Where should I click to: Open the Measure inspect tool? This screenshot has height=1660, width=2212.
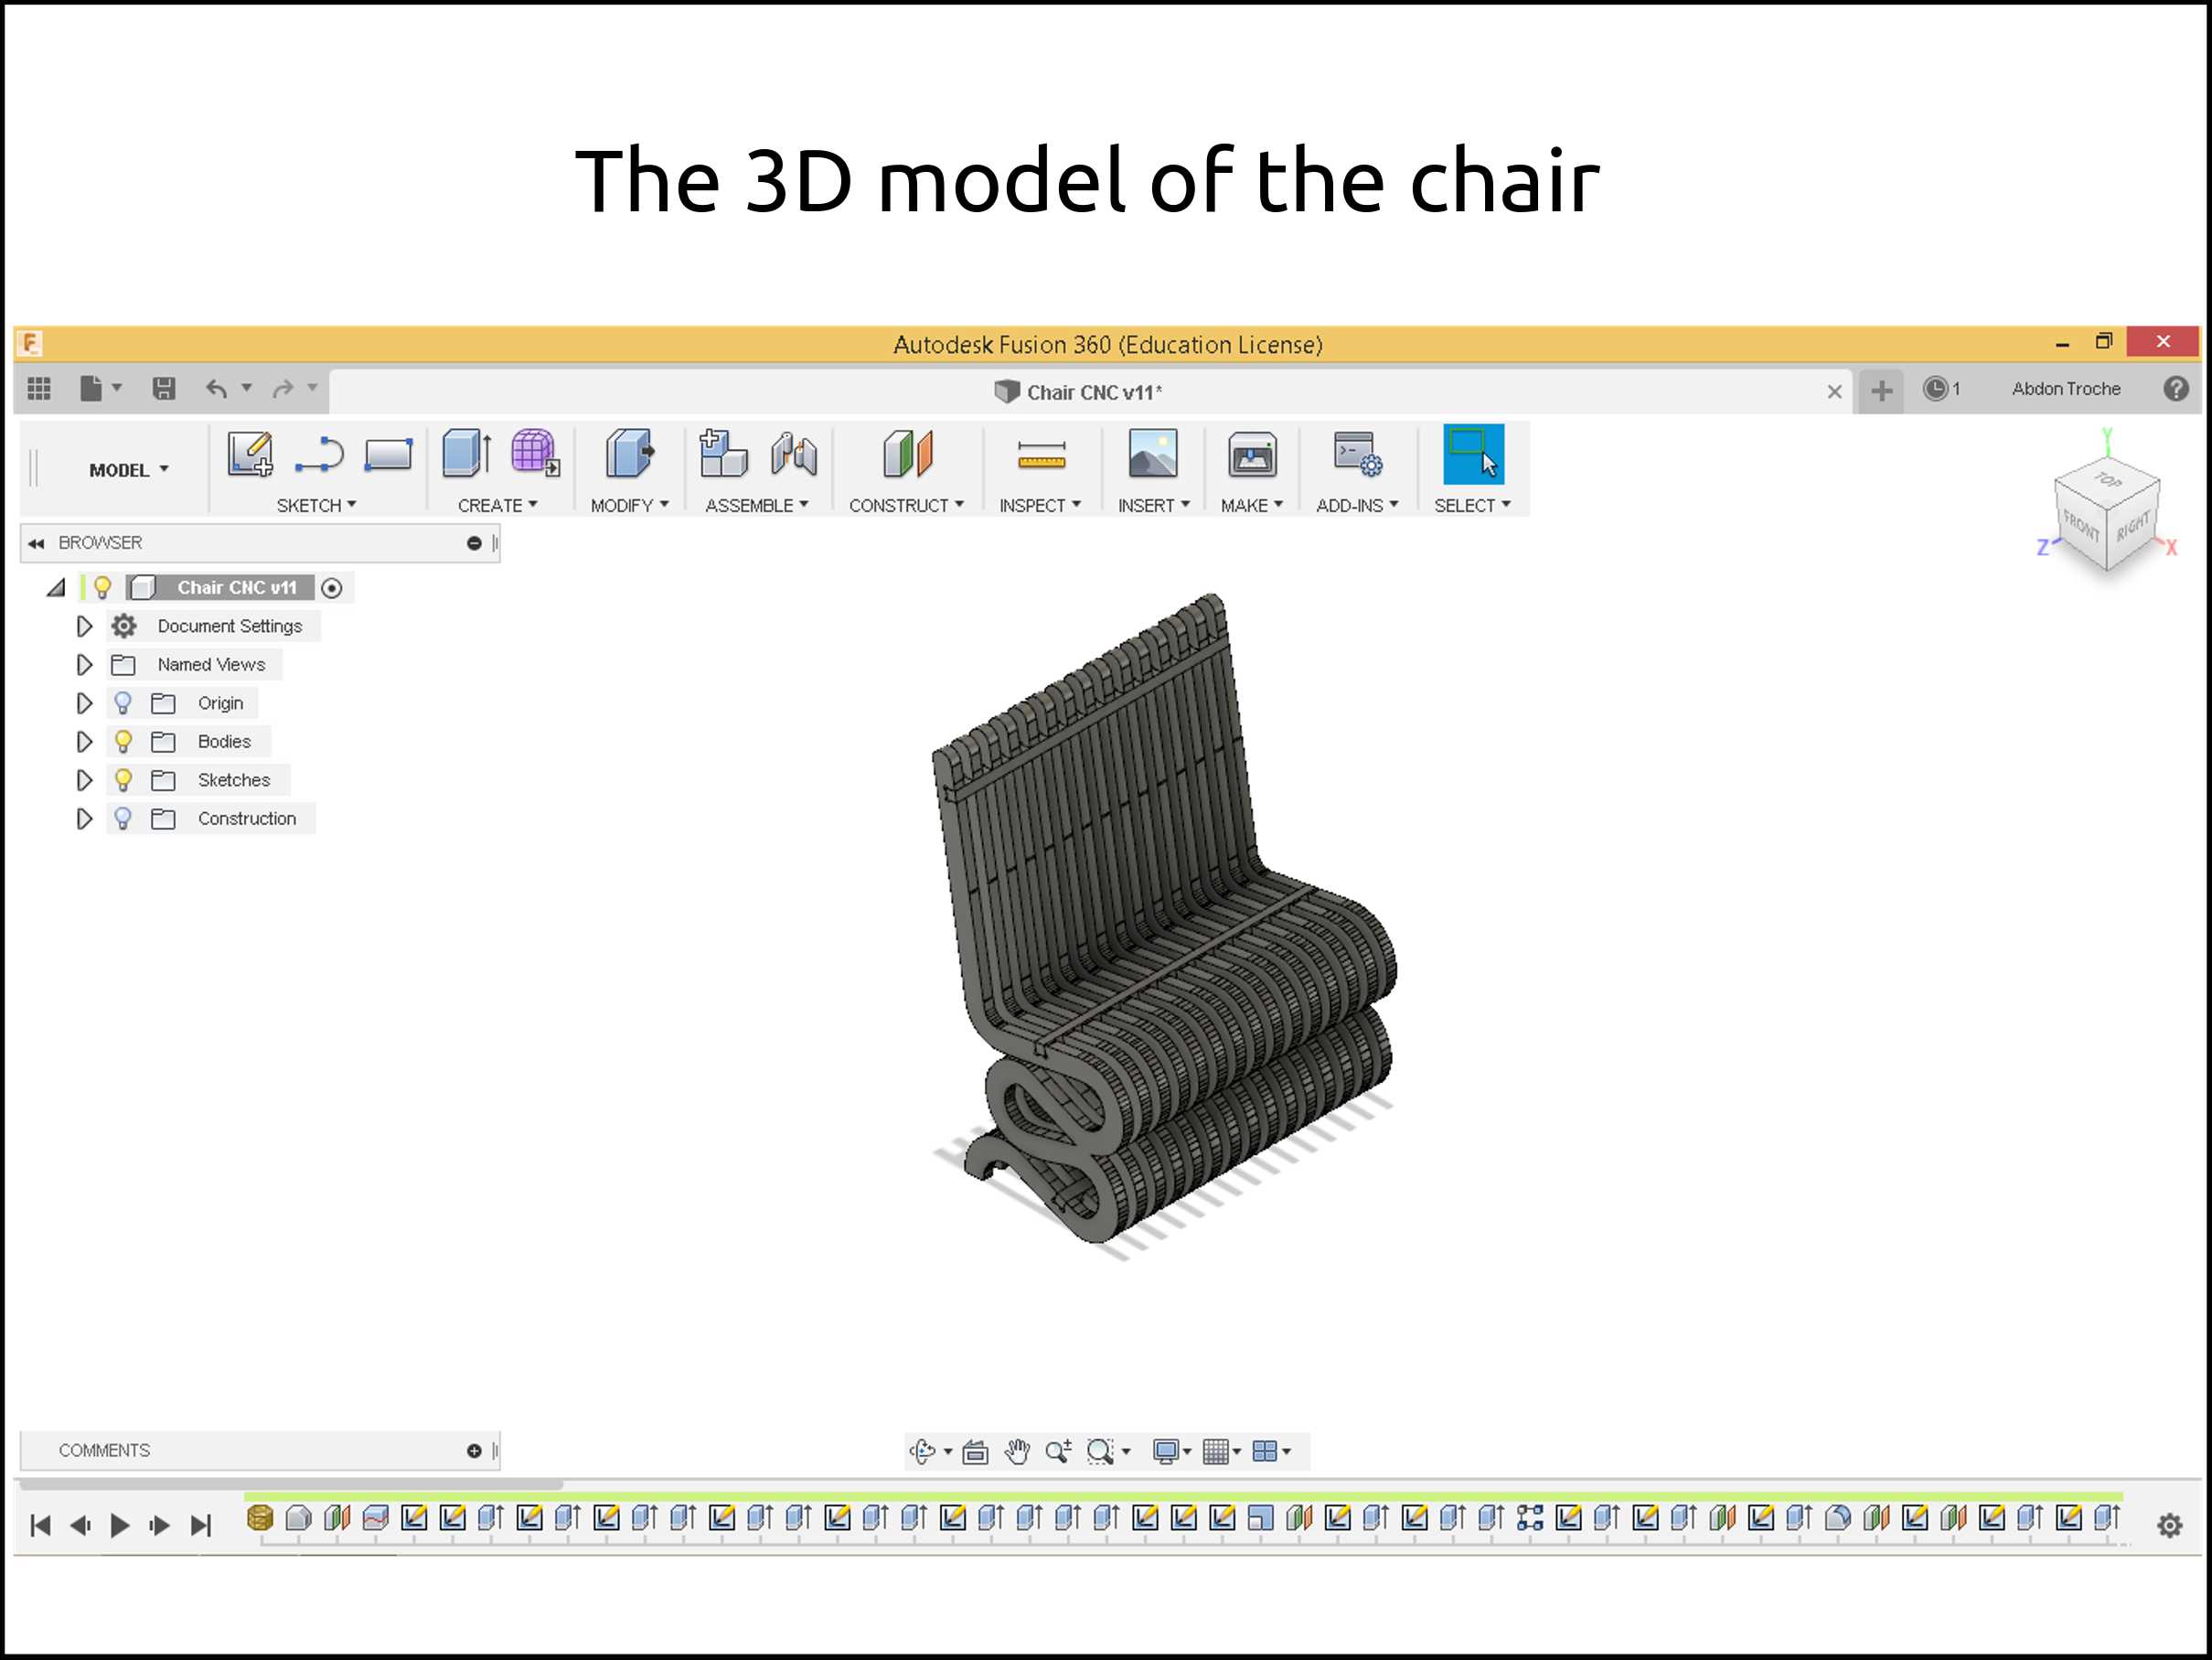pyautogui.click(x=1041, y=456)
